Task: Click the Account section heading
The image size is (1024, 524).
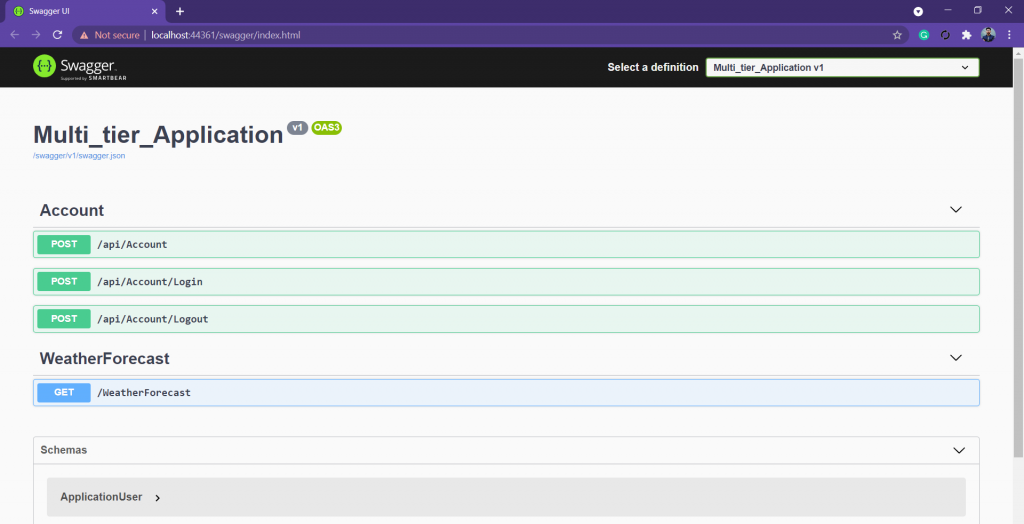Action: [72, 210]
